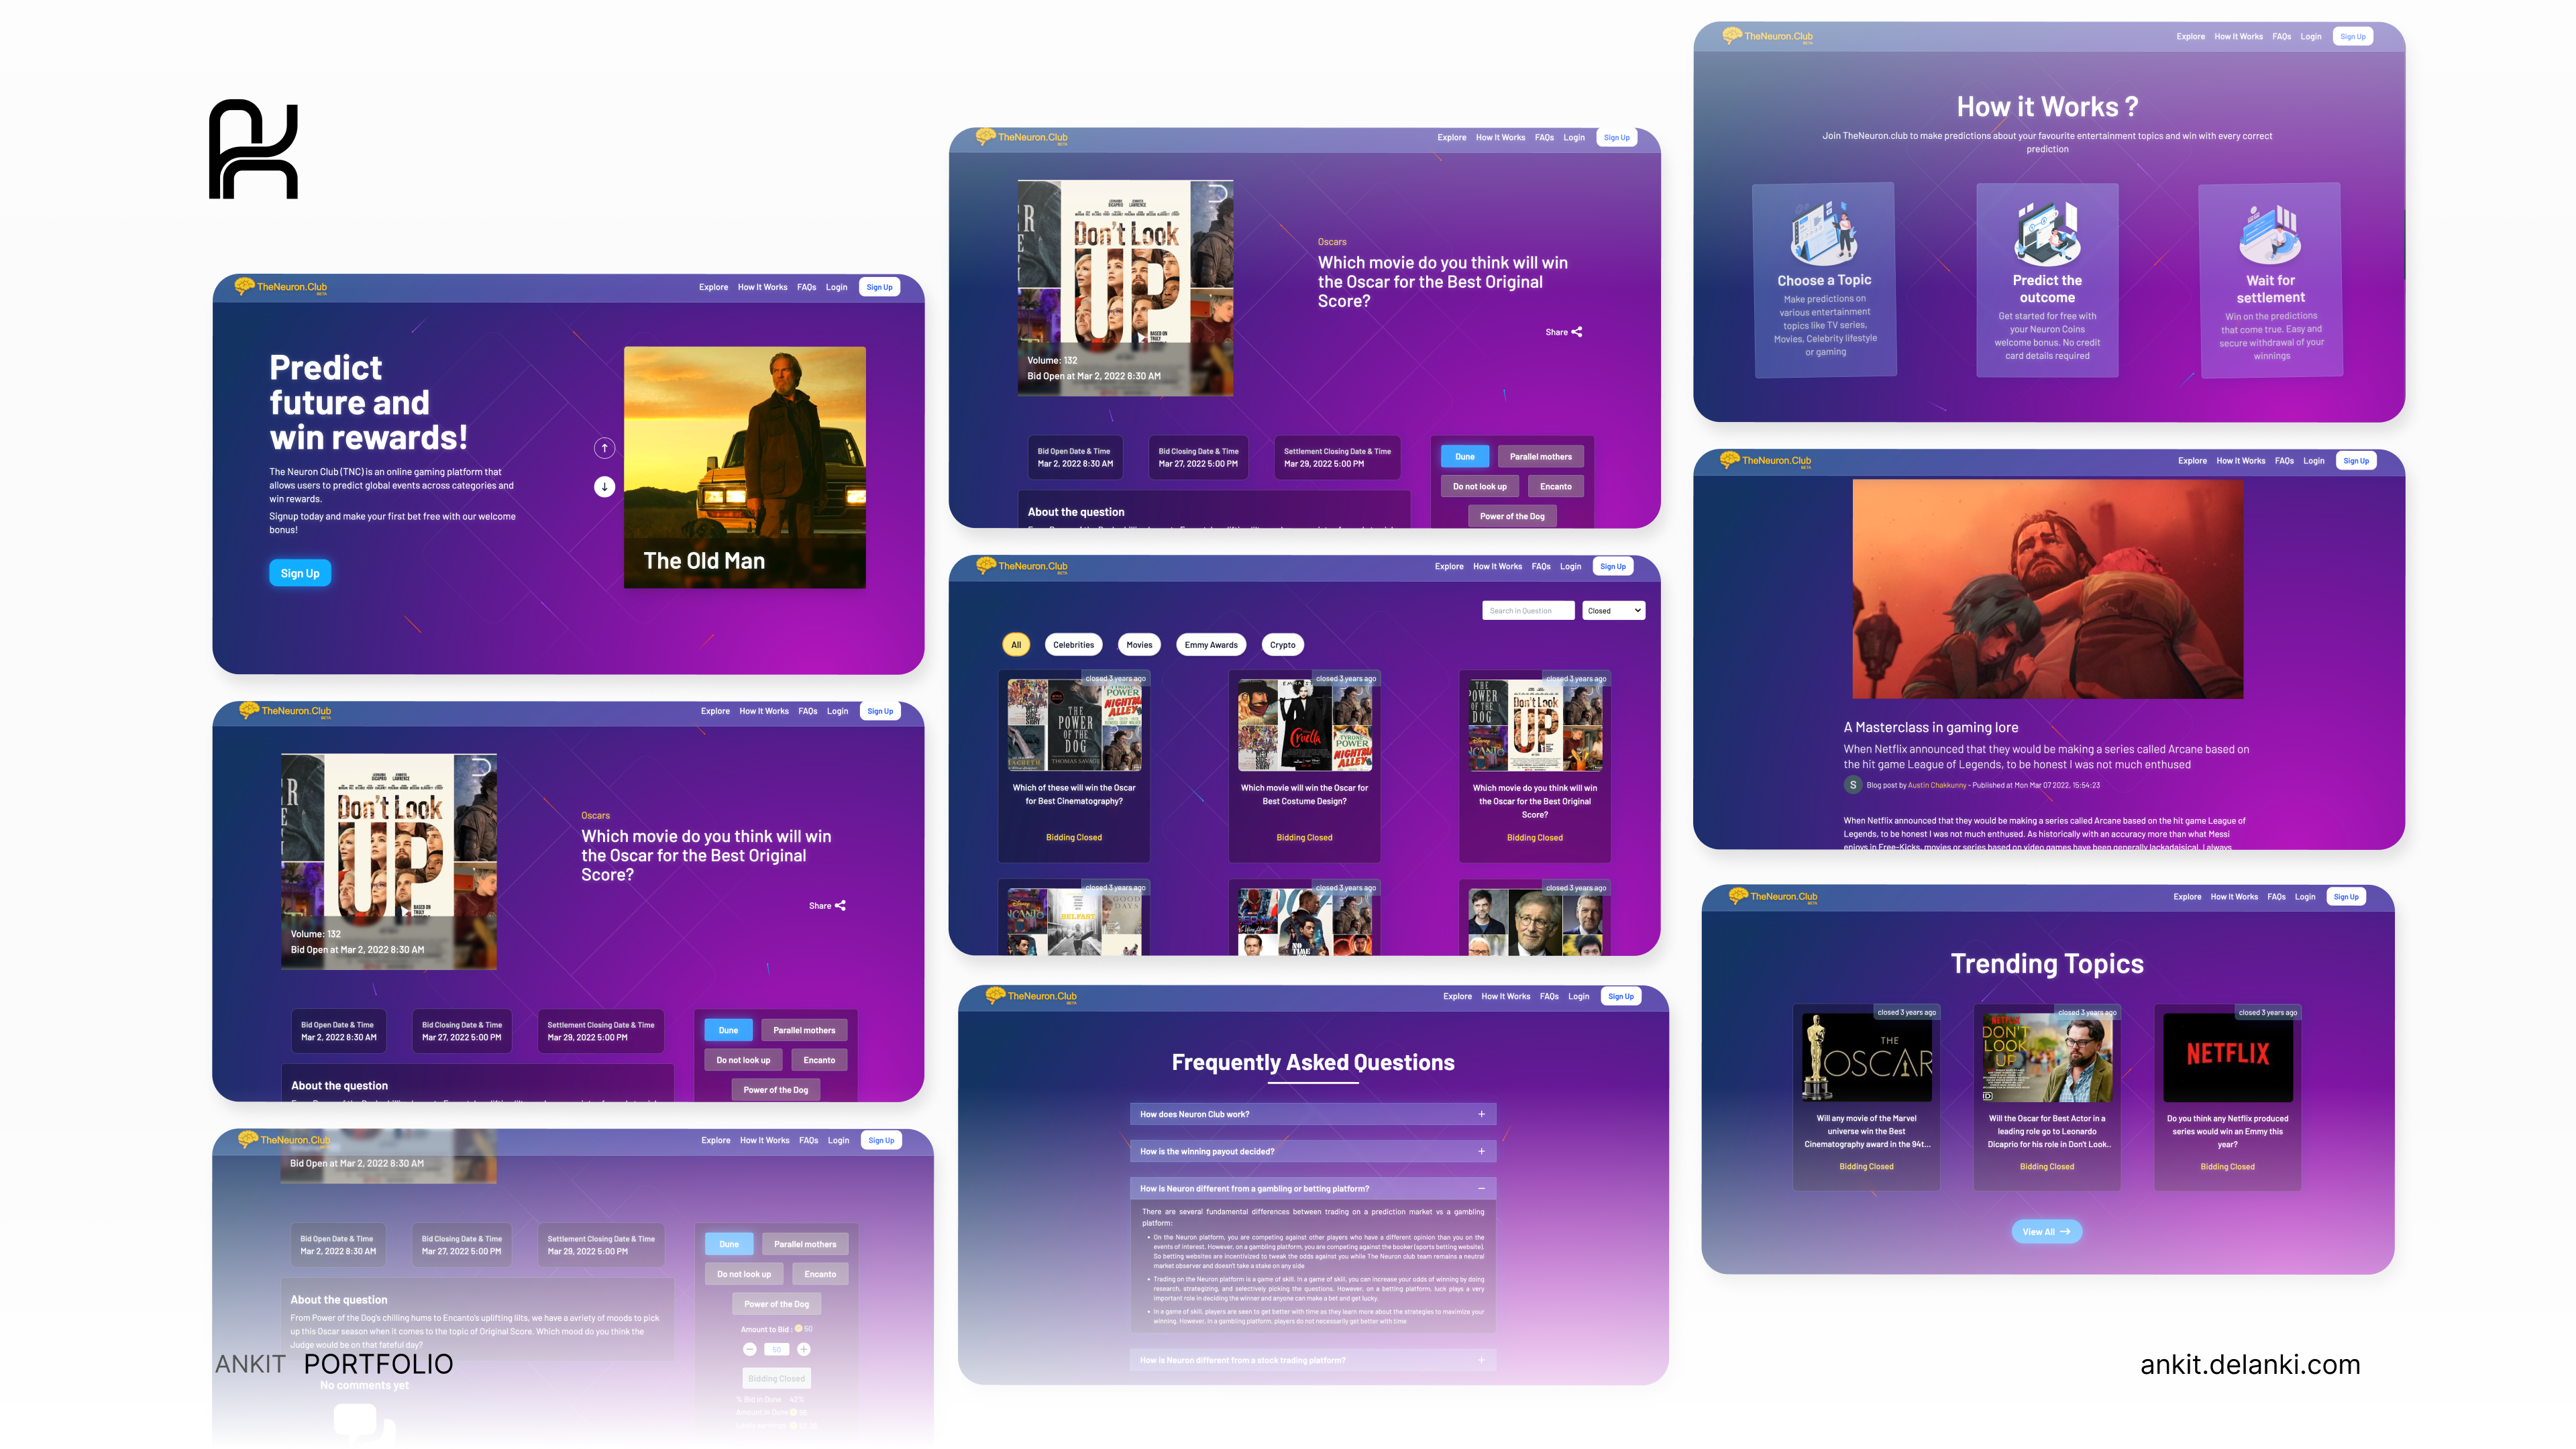This screenshot has width=2576, height=1449.
Task: Click the TheNeuron.Club logo on the Arcane blog page
Action: 1765,461
